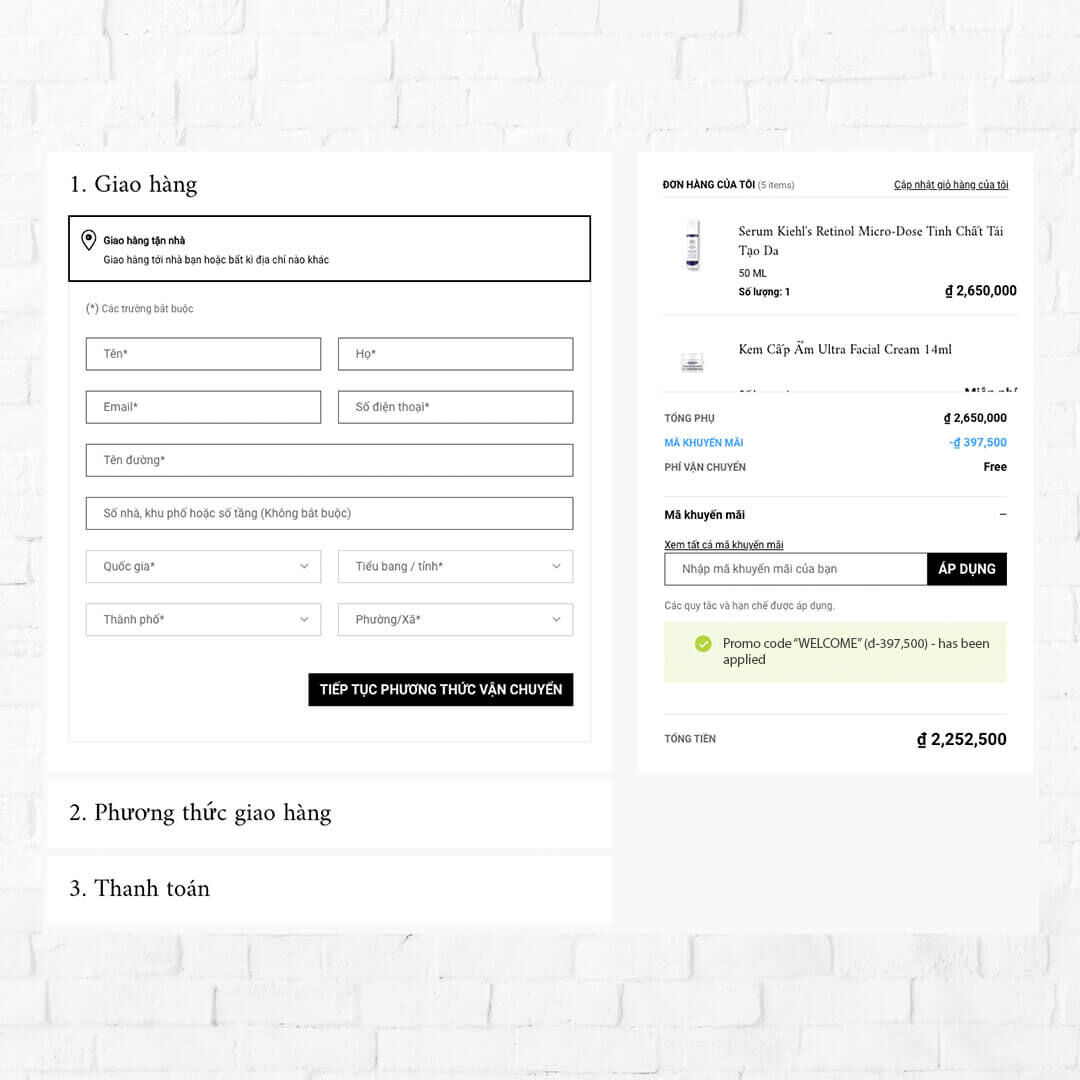The height and width of the screenshot is (1080, 1080).
Task: Open the Cập nhật giỏ hàng link
Action: coord(951,185)
